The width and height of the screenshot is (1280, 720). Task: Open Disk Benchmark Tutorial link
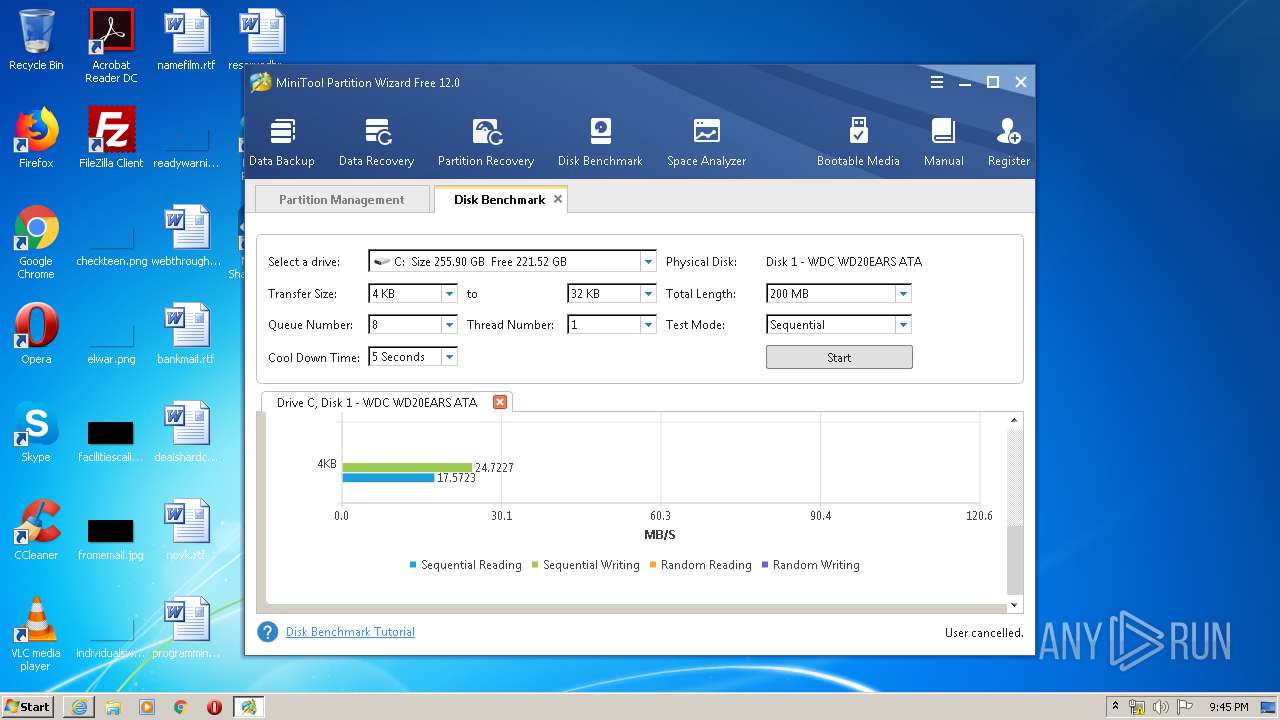[350, 632]
